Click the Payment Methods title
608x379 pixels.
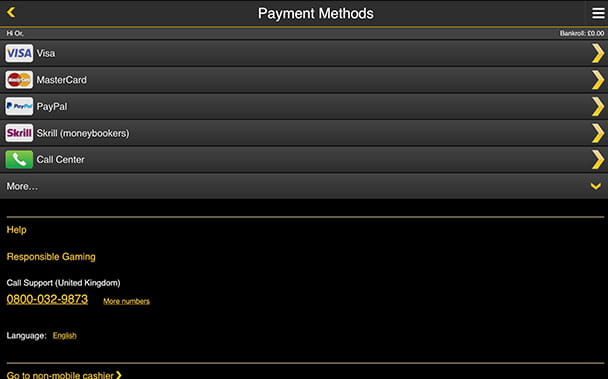[316, 14]
